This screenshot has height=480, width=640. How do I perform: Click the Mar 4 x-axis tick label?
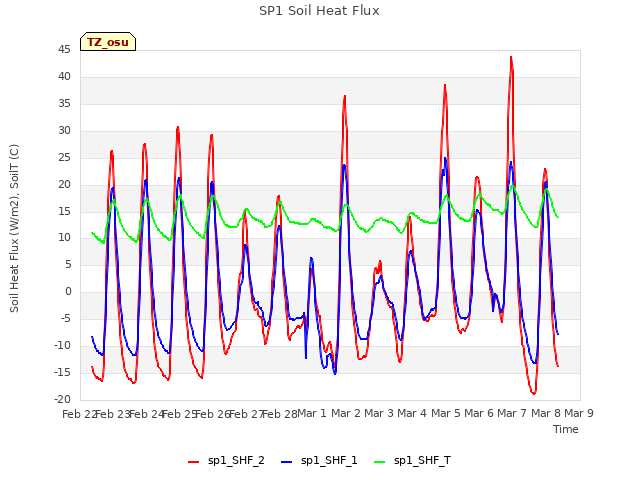(x=412, y=413)
